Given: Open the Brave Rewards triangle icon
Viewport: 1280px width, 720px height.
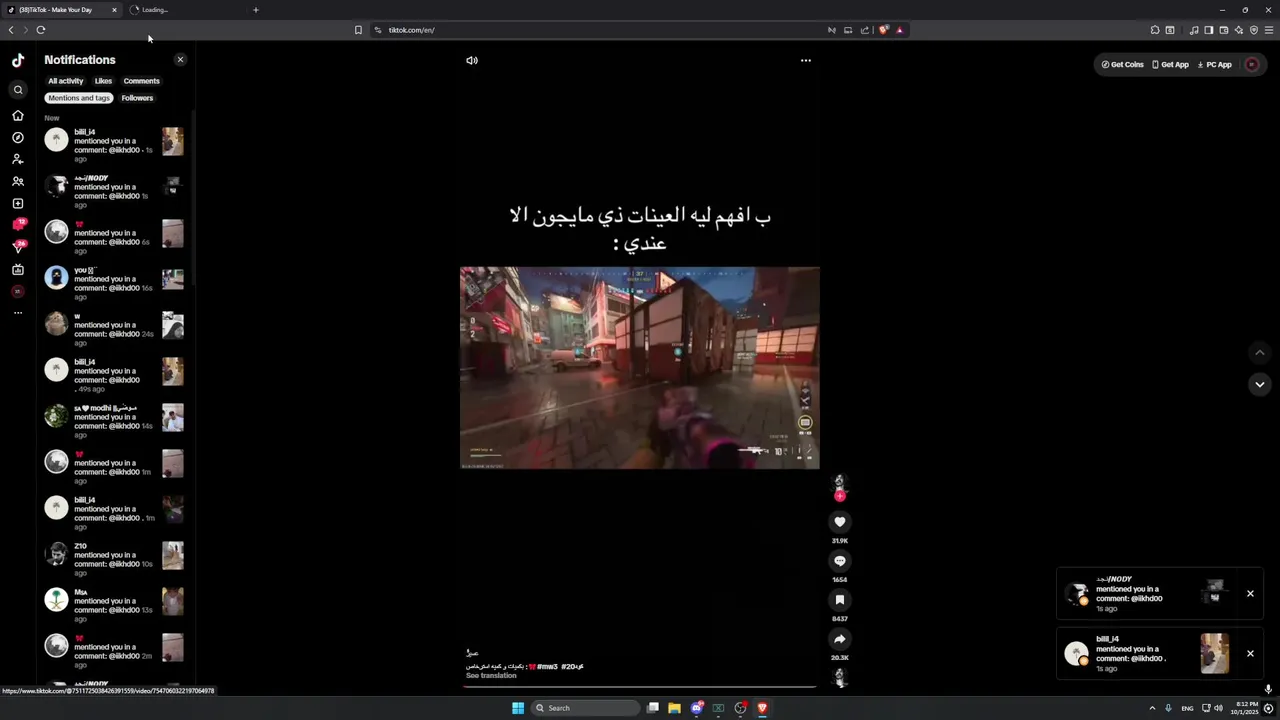Looking at the screenshot, I should click(x=899, y=30).
